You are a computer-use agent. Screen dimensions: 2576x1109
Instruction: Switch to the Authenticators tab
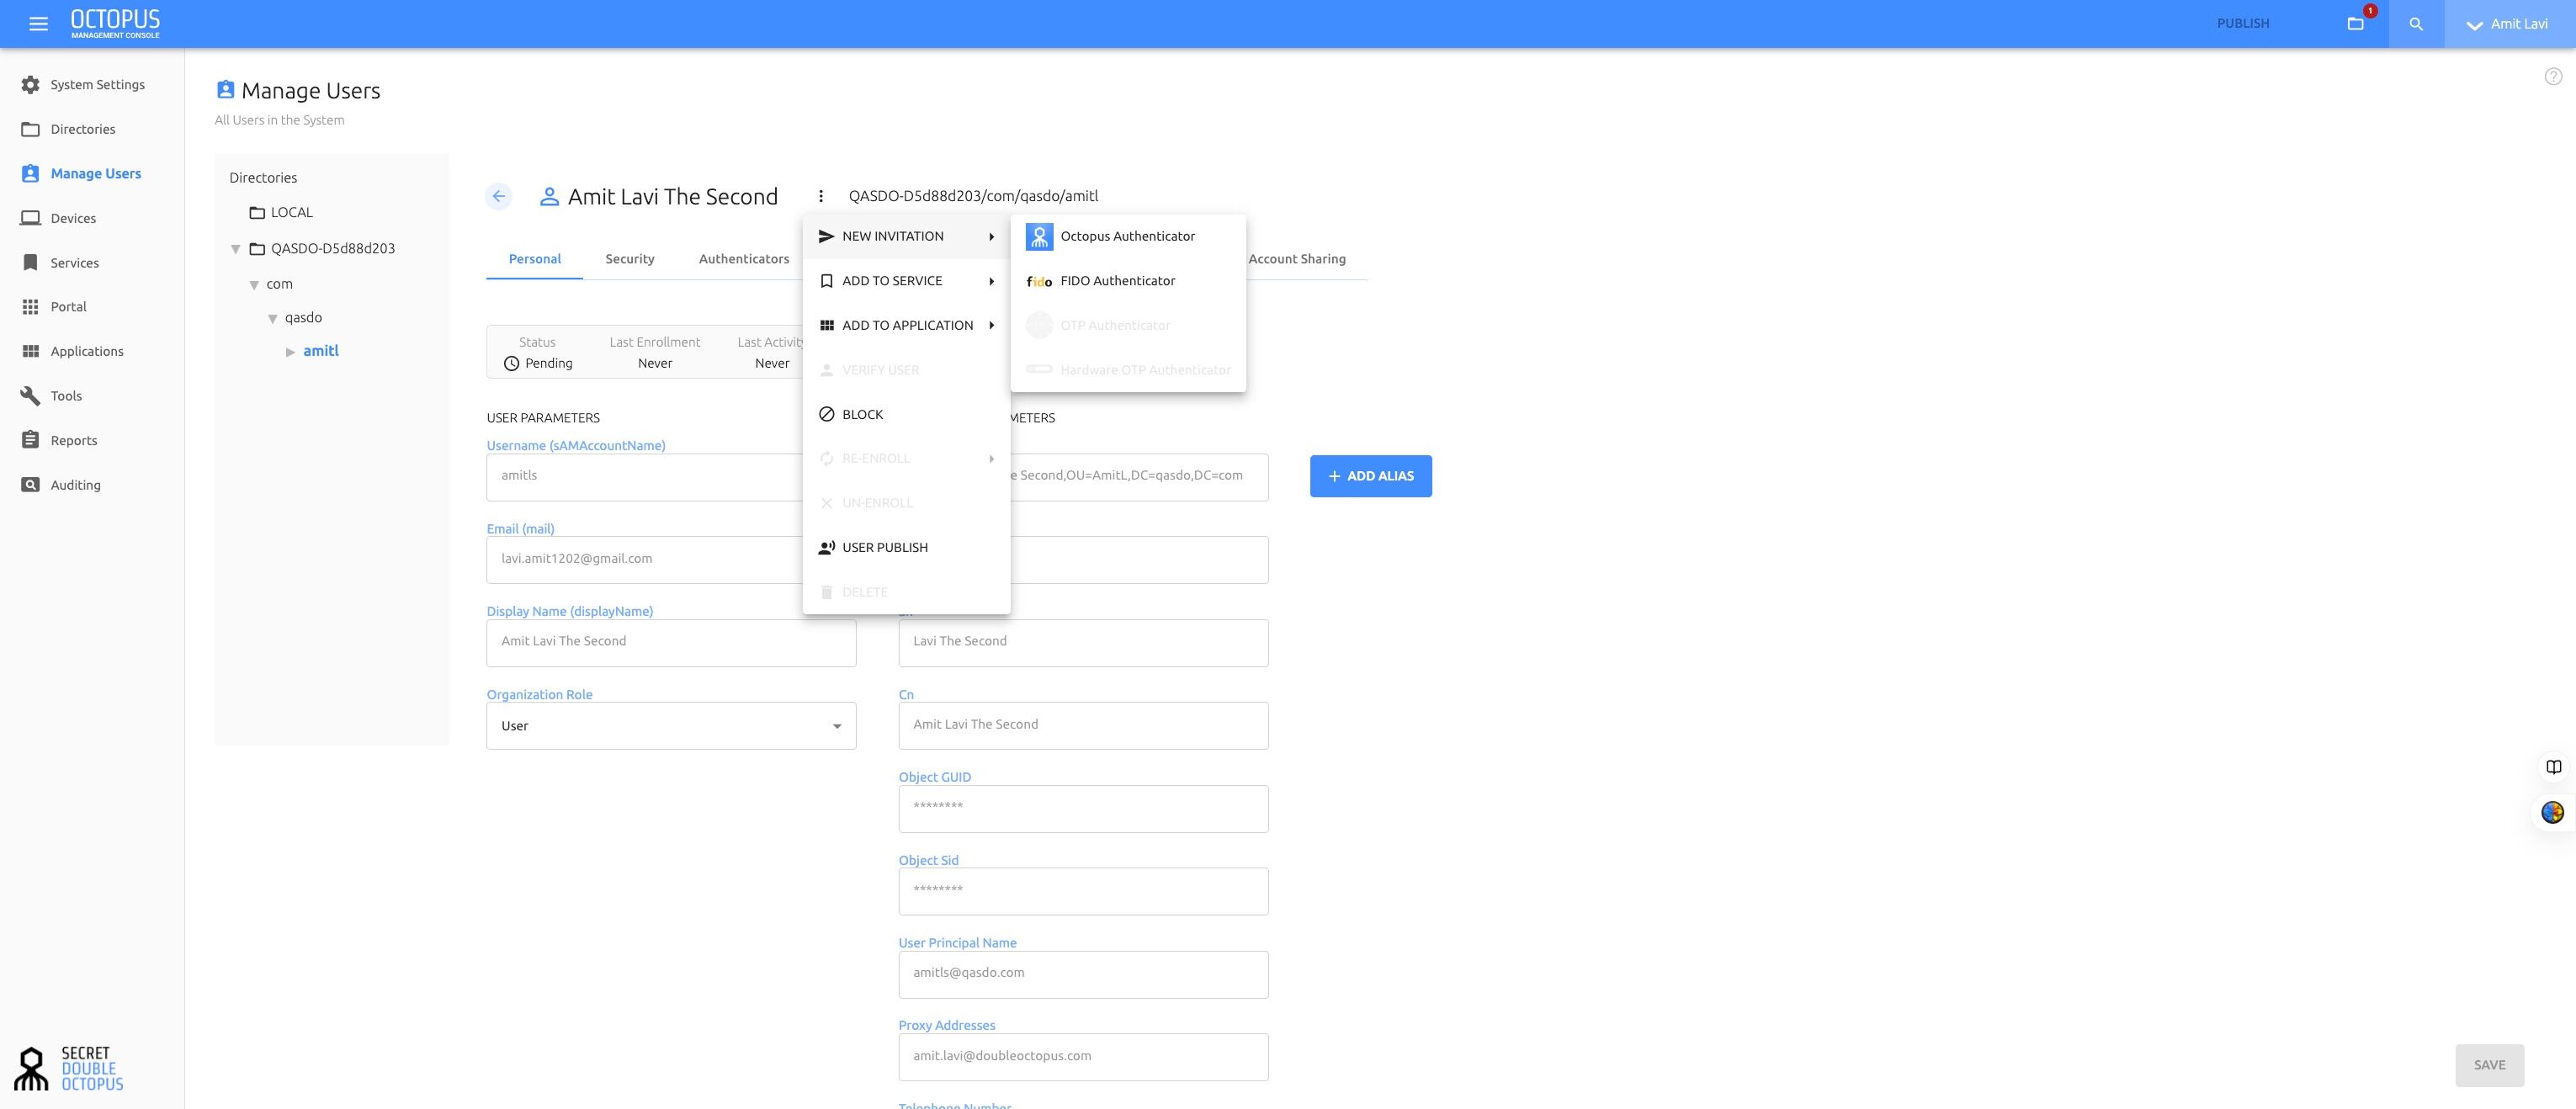coord(744,259)
